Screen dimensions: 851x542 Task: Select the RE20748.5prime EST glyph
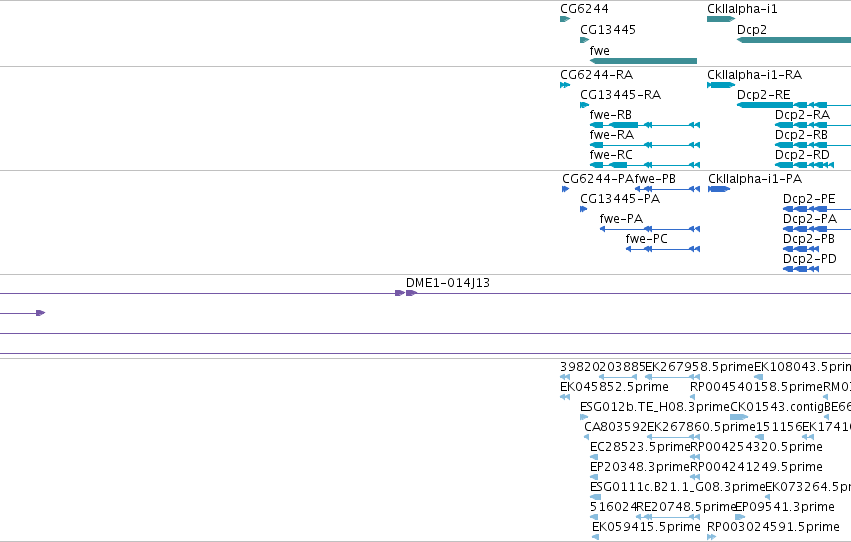(x=669, y=517)
